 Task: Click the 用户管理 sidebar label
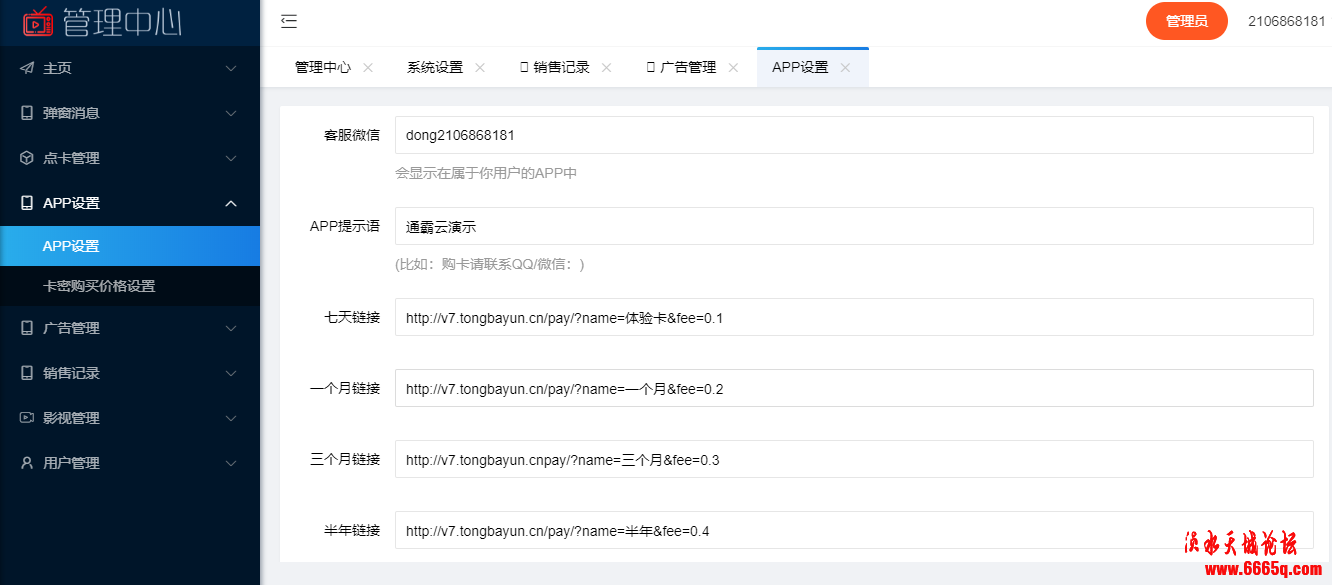[71, 463]
